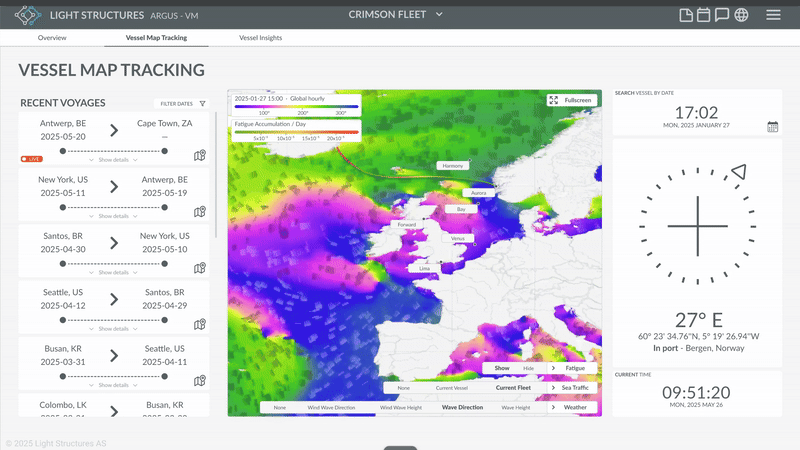800x450 pixels.
Task: Show Antwerp to Cape Town voyage on map
Action: coord(200,156)
